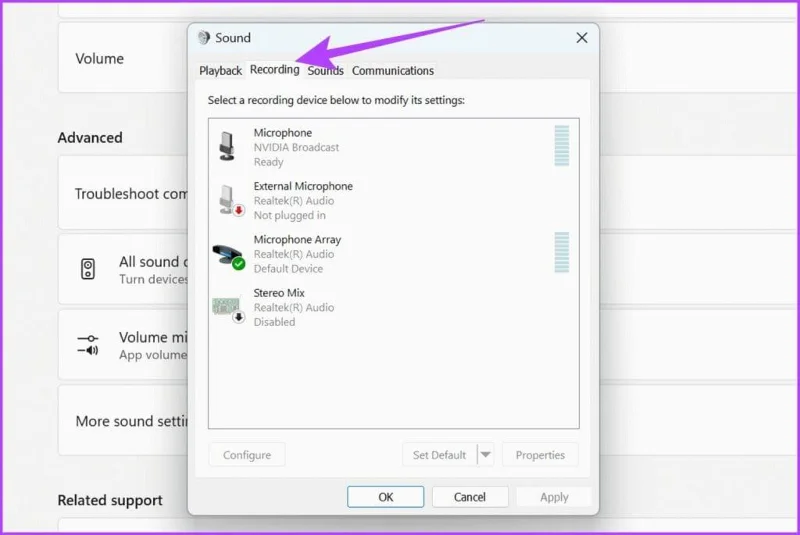Open More sound settings in Settings
The height and width of the screenshot is (535, 800).
[123, 420]
